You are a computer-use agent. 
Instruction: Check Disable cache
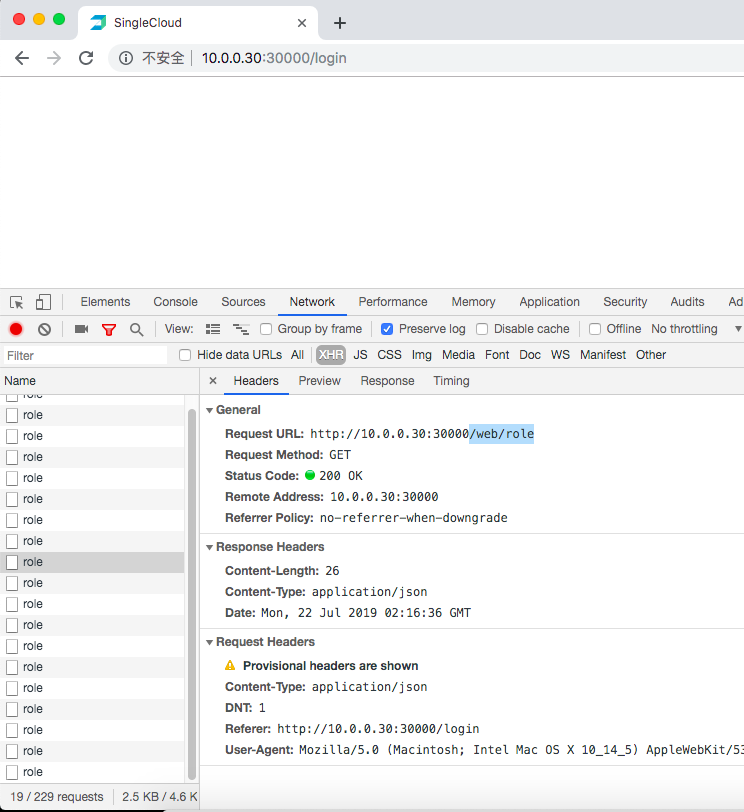[x=482, y=329]
